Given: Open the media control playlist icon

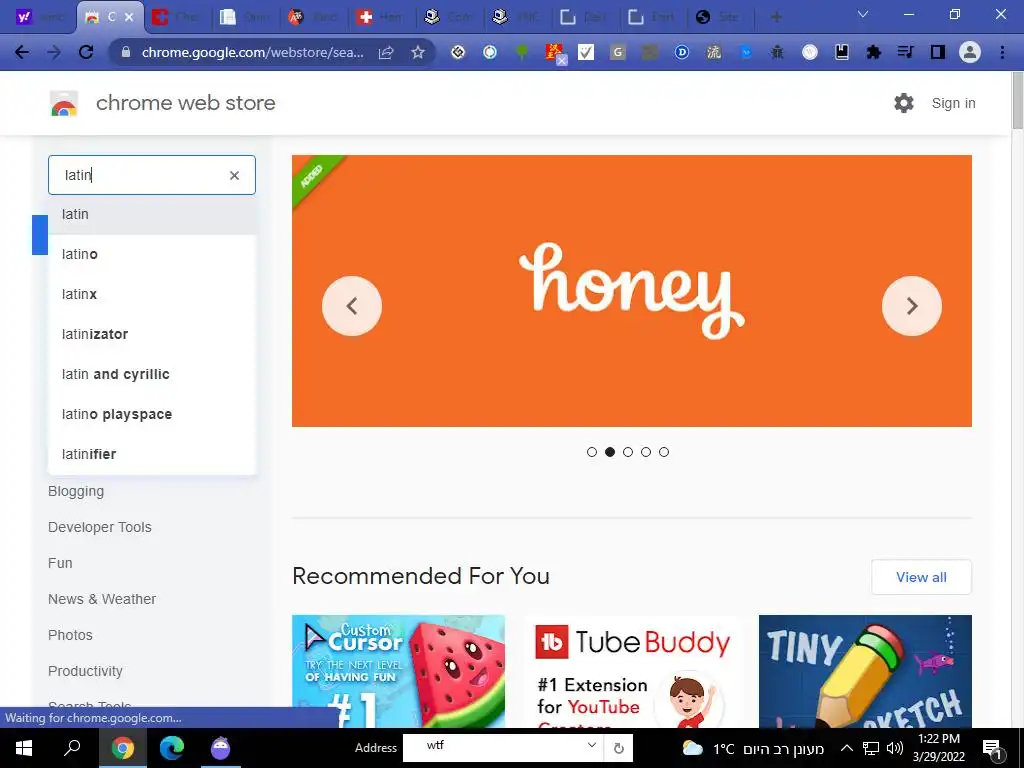Looking at the screenshot, I should 905,52.
